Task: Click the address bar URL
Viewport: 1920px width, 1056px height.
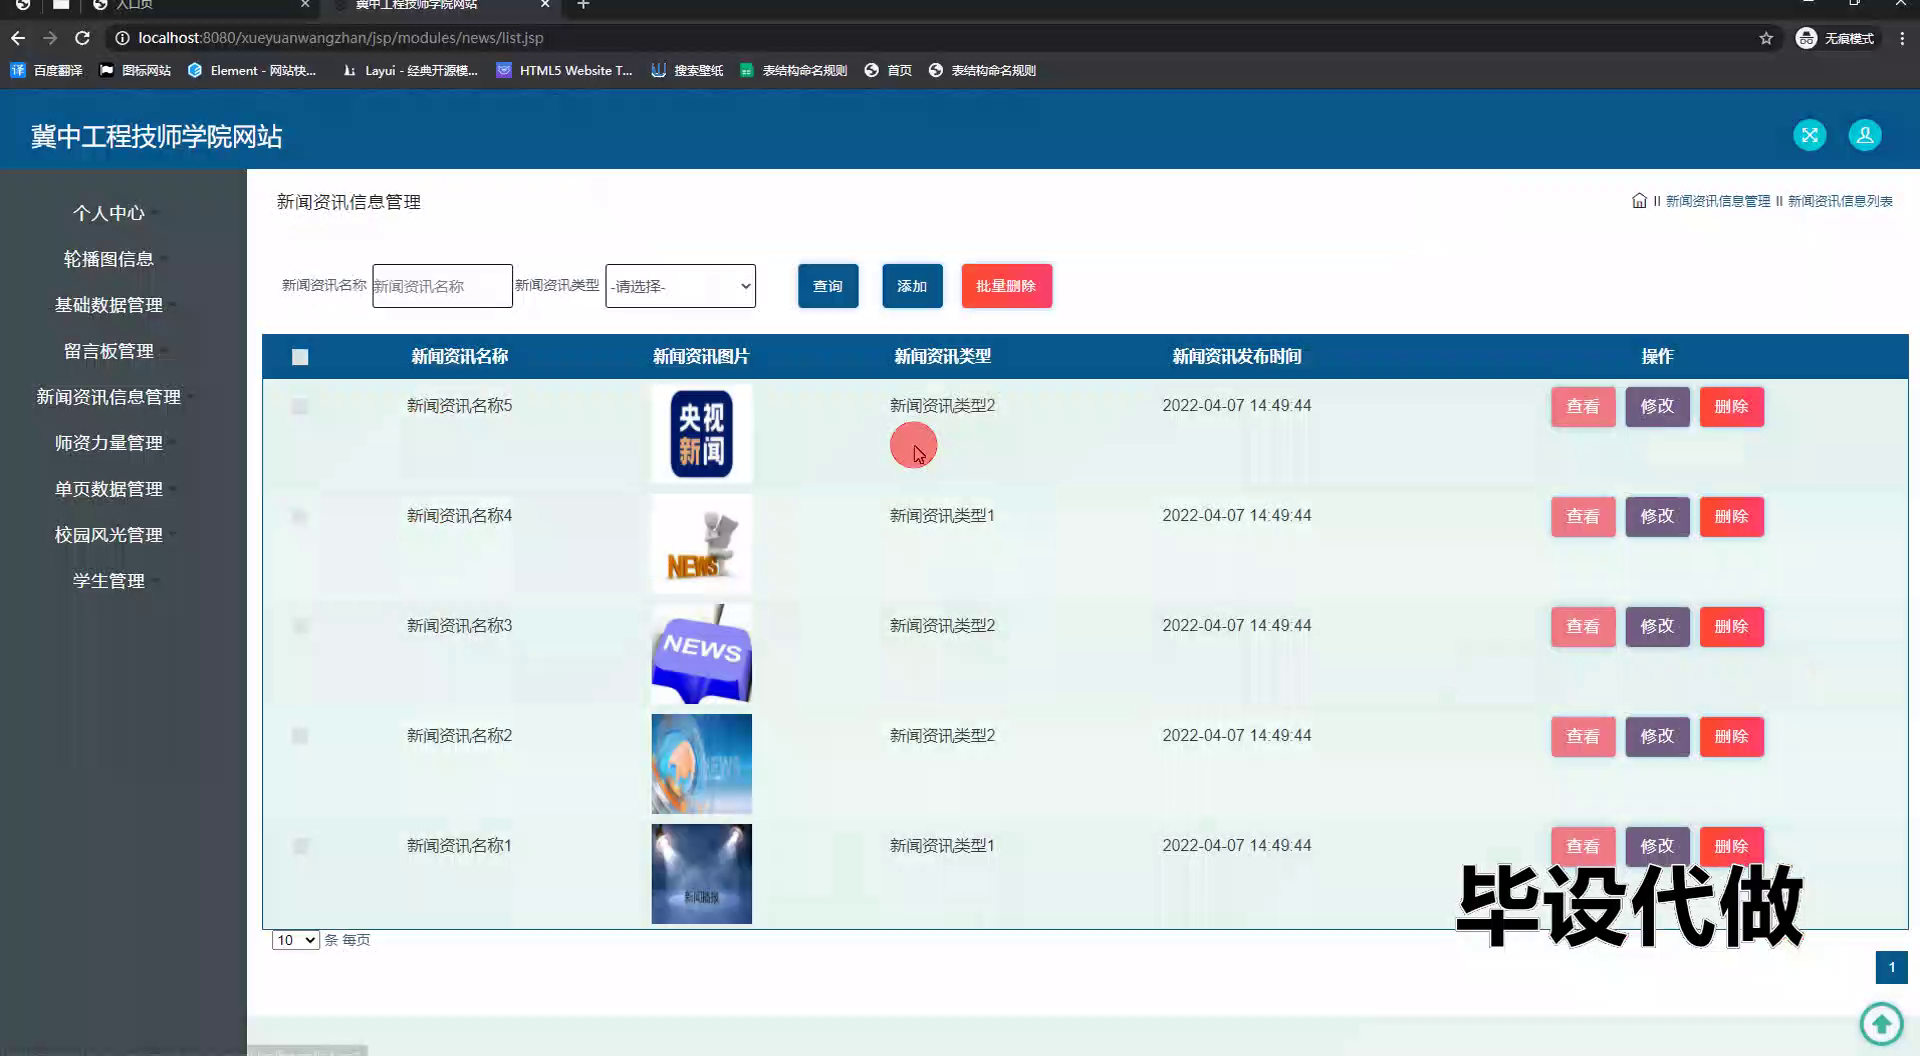Action: coord(340,38)
